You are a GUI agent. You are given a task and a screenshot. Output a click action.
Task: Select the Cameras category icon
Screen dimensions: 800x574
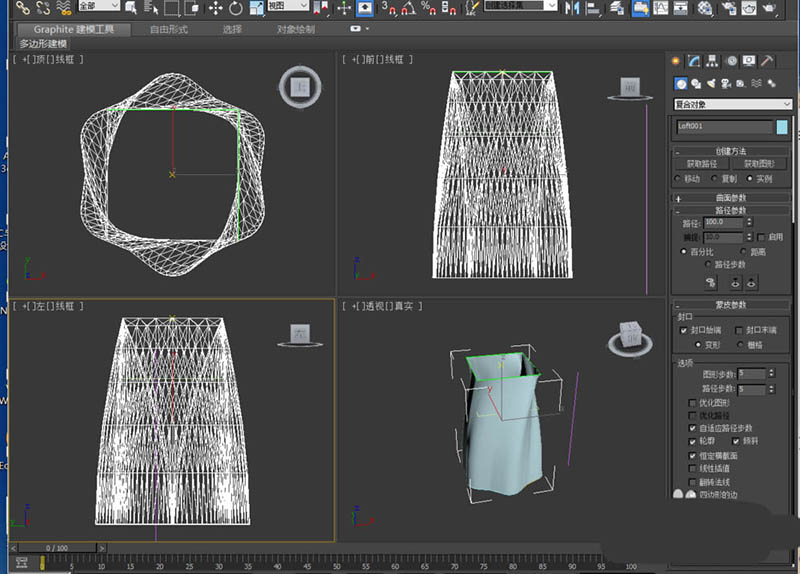726,83
